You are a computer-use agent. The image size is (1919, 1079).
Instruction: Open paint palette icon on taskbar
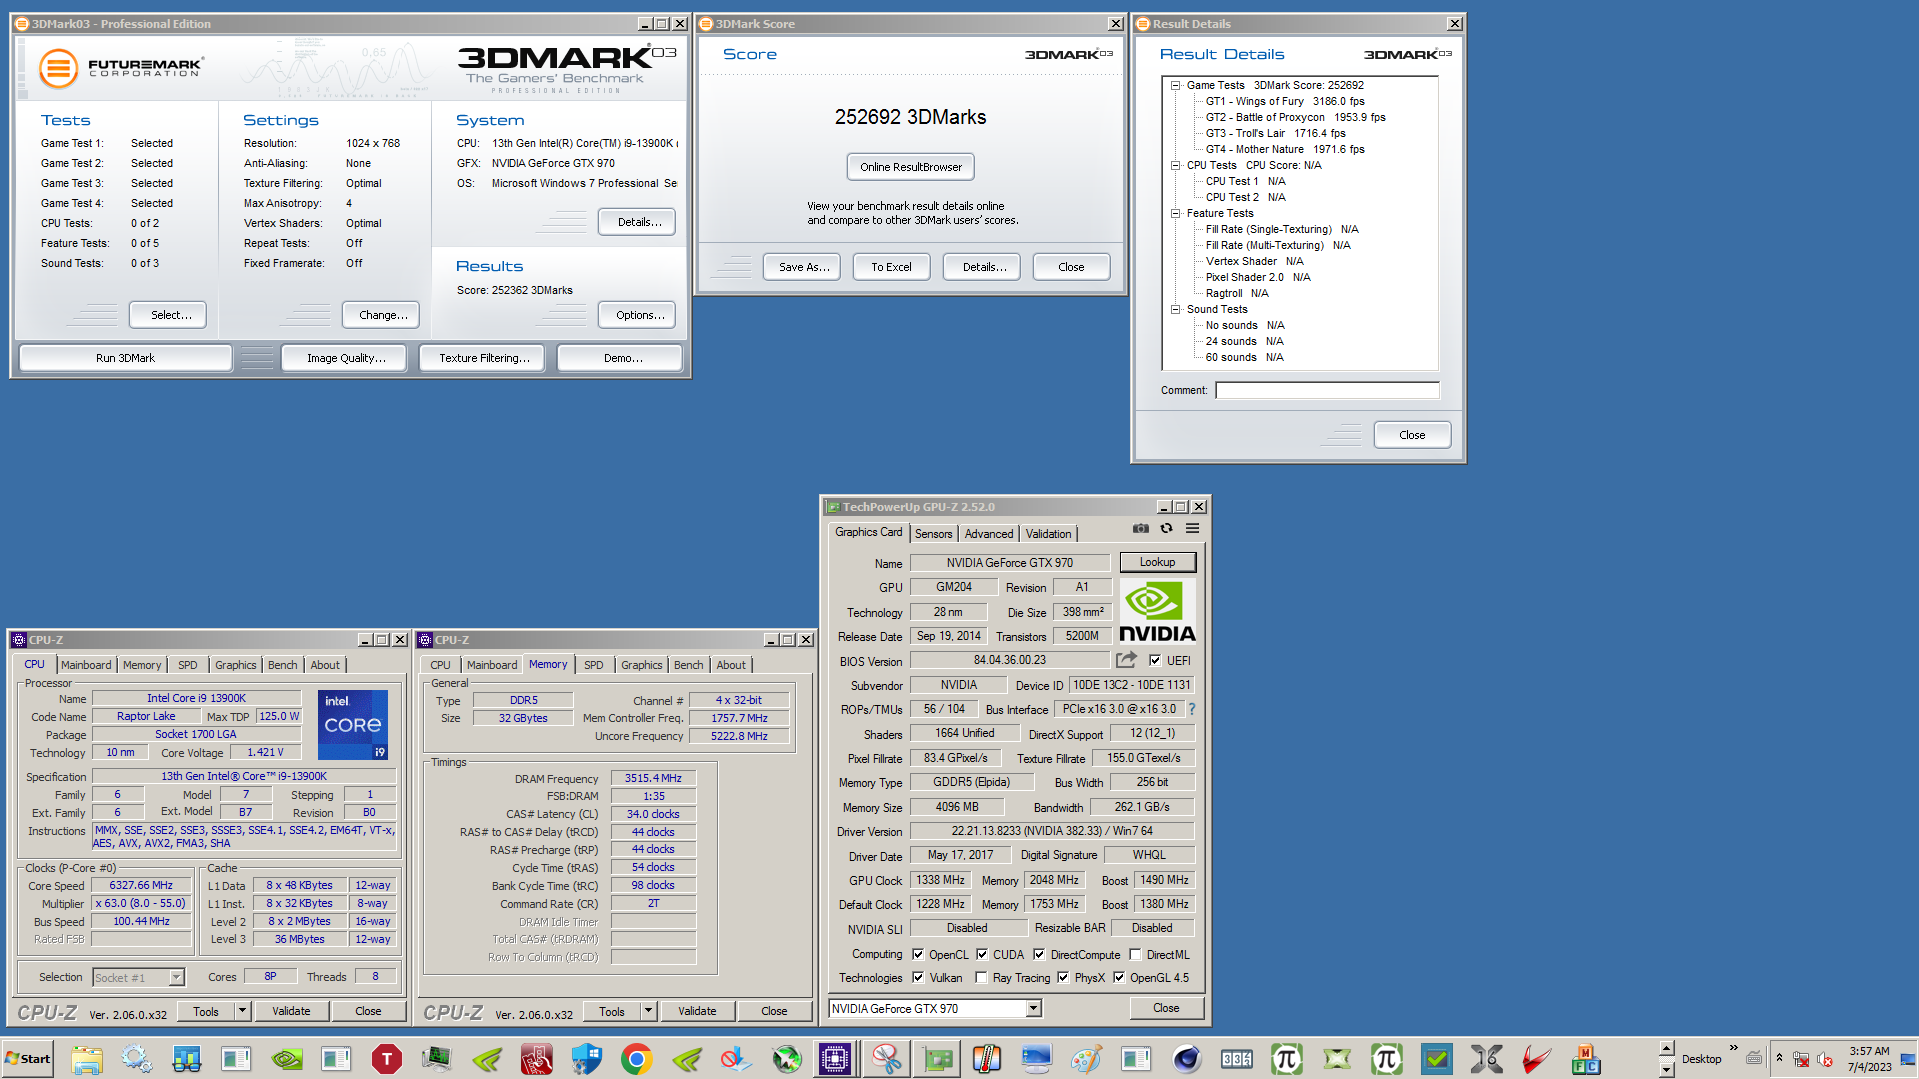click(x=1086, y=1058)
